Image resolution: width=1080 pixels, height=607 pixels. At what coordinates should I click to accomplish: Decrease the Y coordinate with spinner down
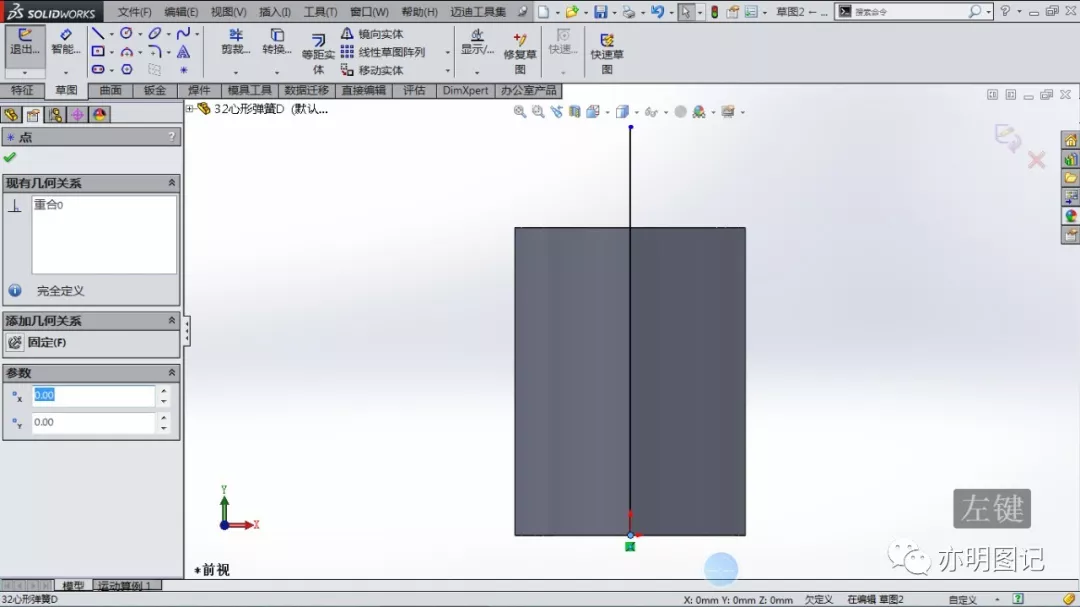click(x=163, y=428)
